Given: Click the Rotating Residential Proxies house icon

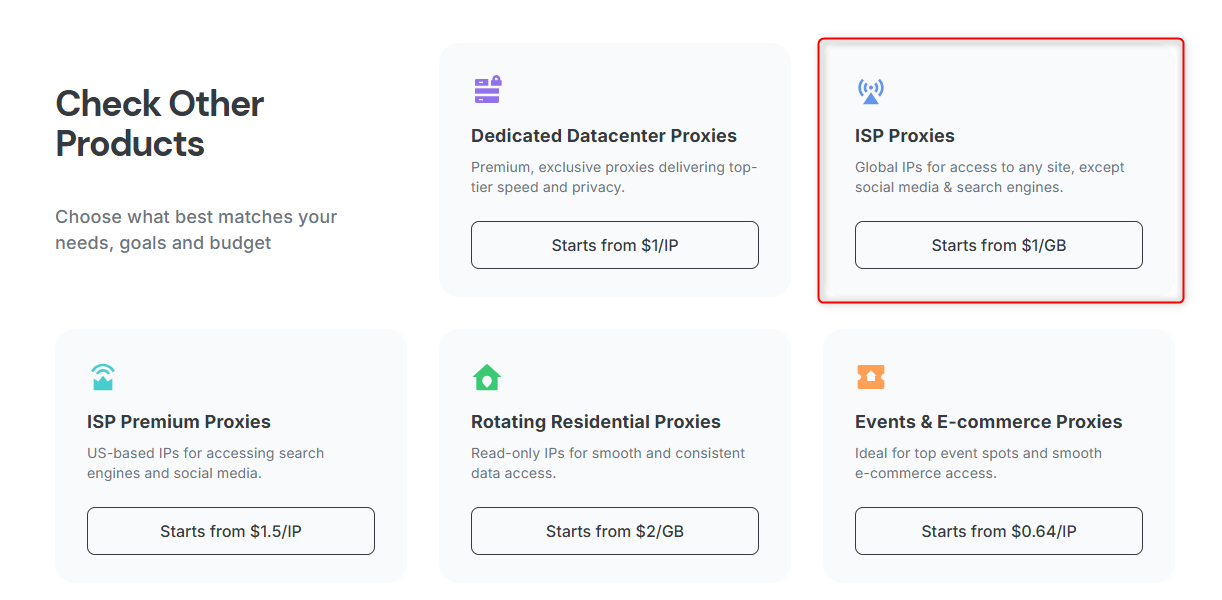Looking at the screenshot, I should pyautogui.click(x=487, y=377).
